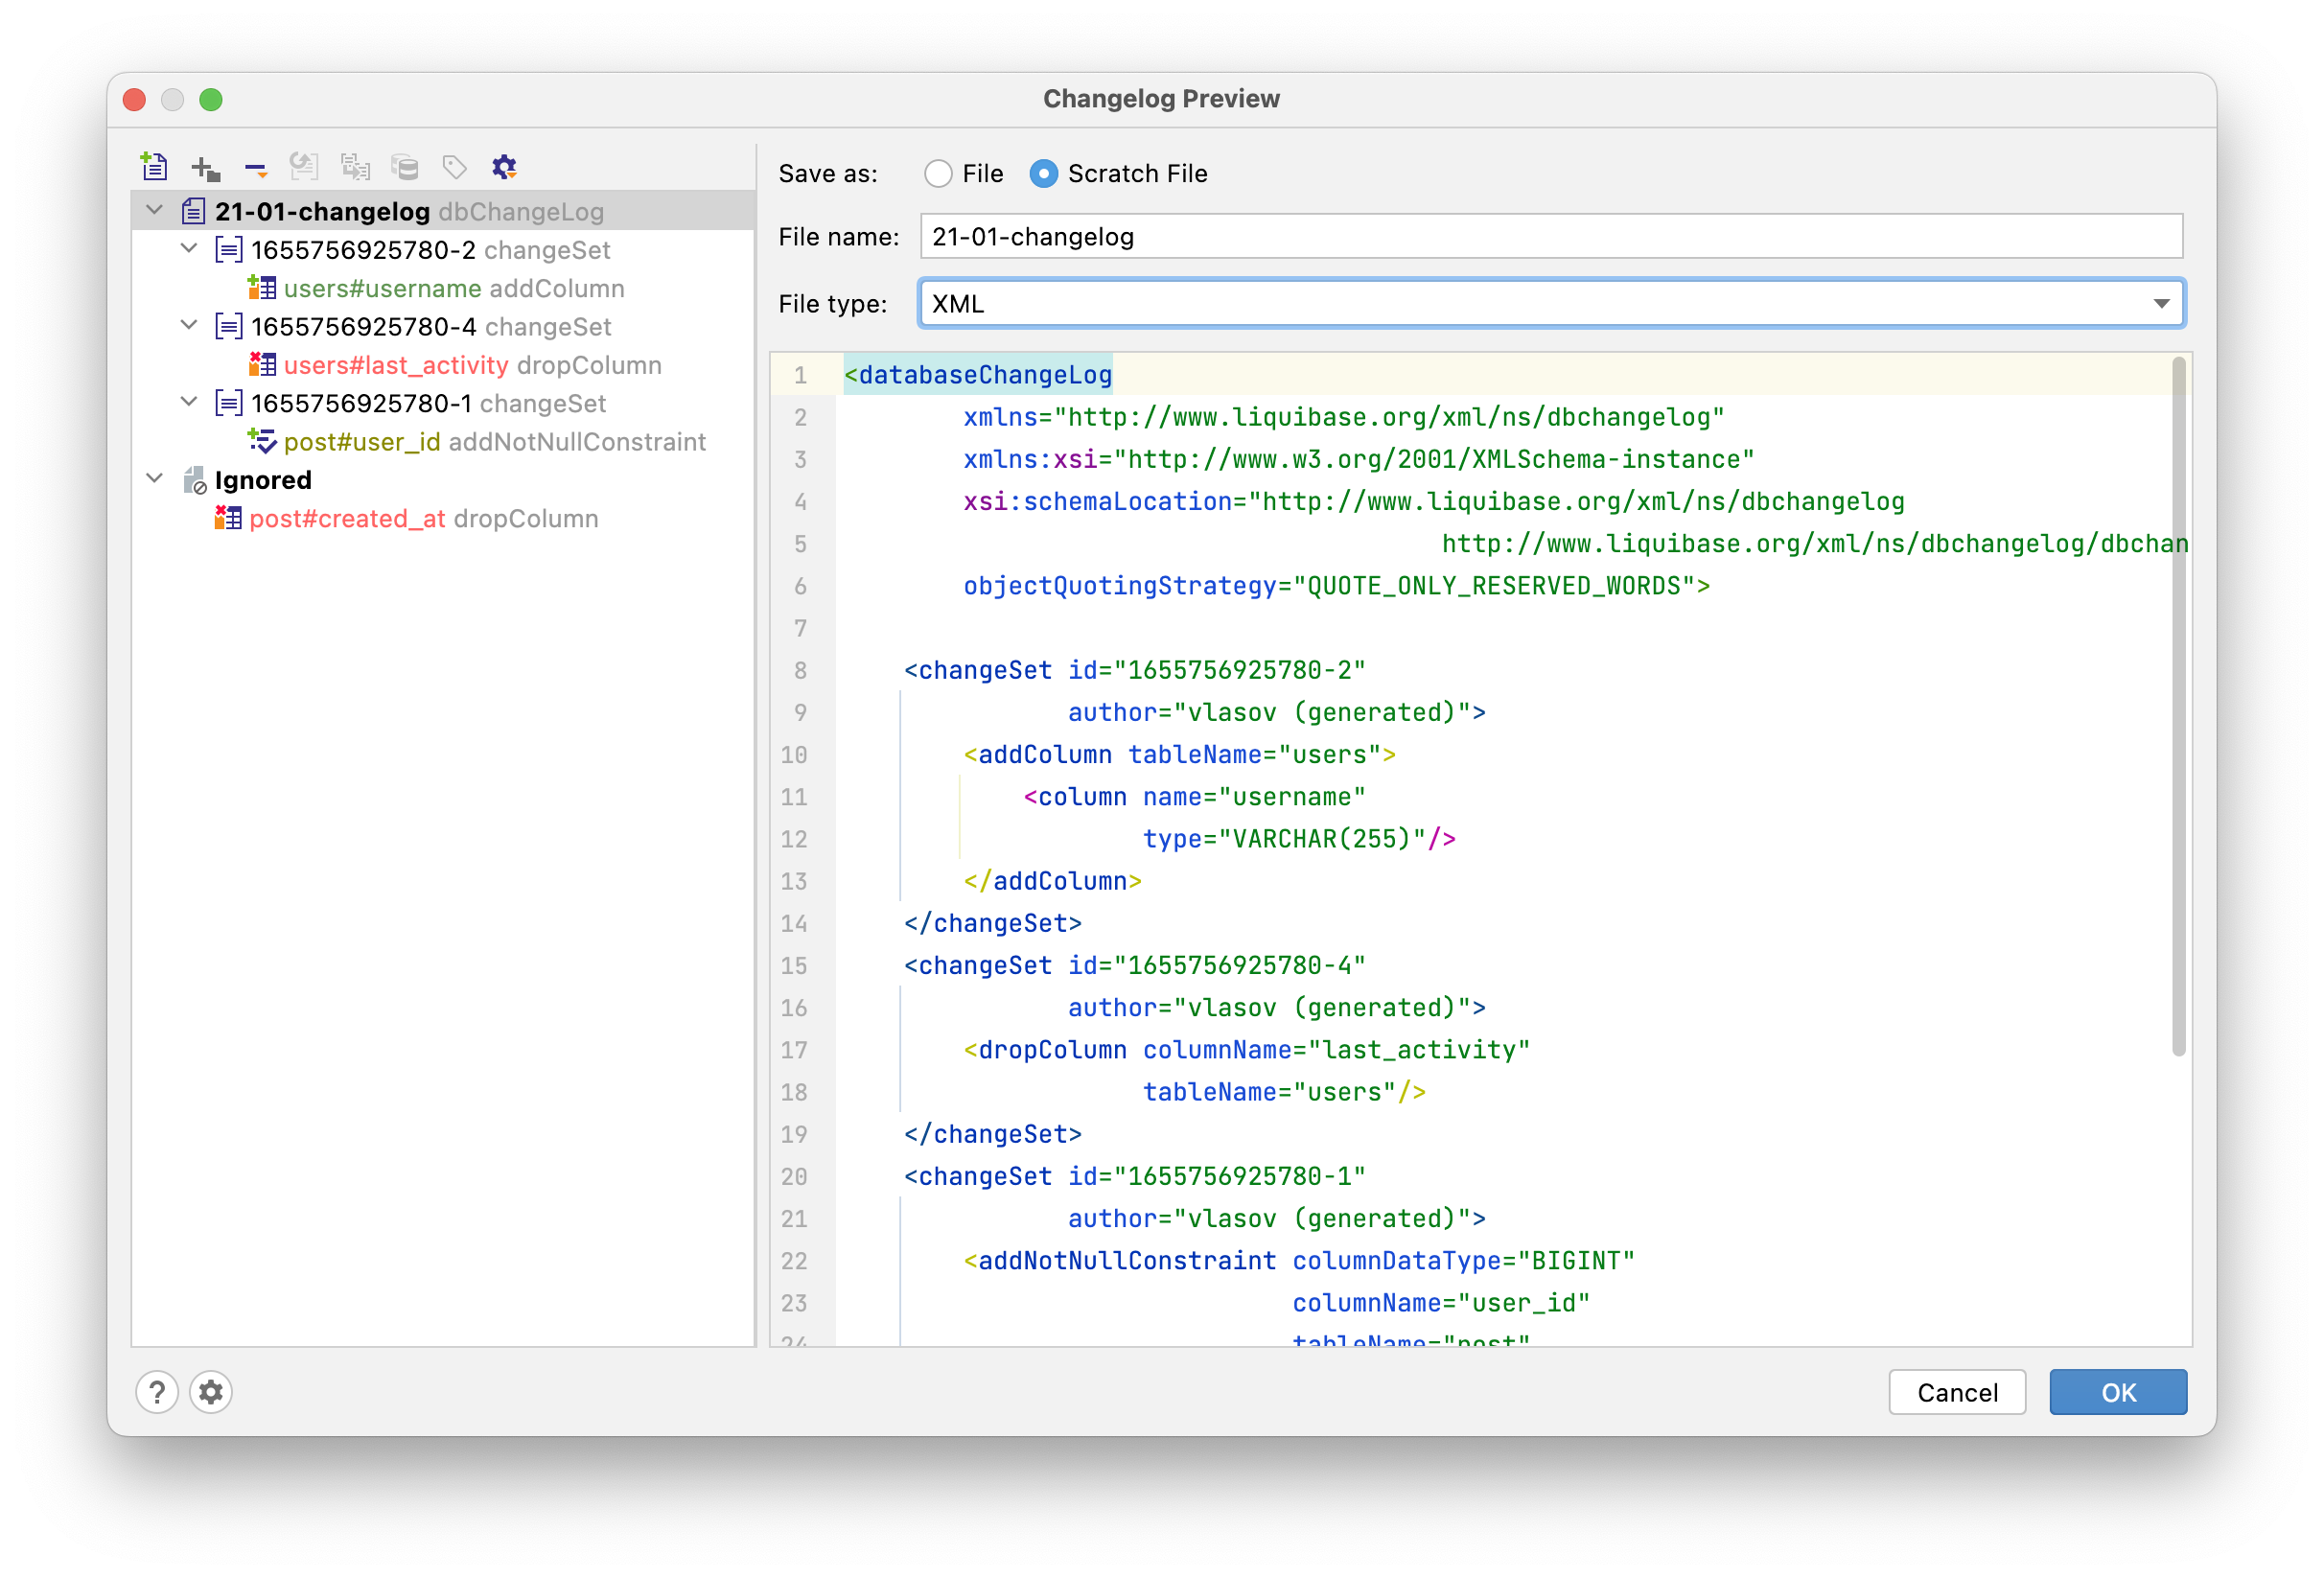The height and width of the screenshot is (1578, 2324).
Task: Add a new changeset to the changelog
Action: (x=204, y=166)
